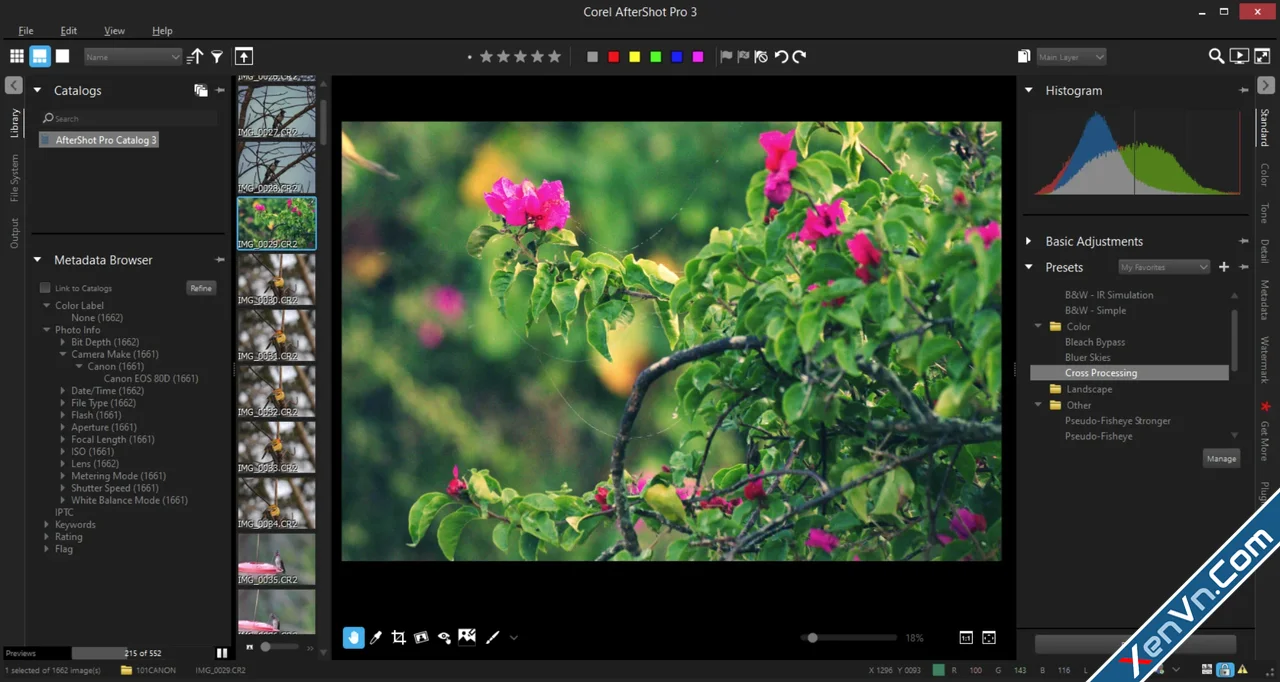Pin the Metadata Browser panel
The image size is (1280, 682).
coord(220,260)
